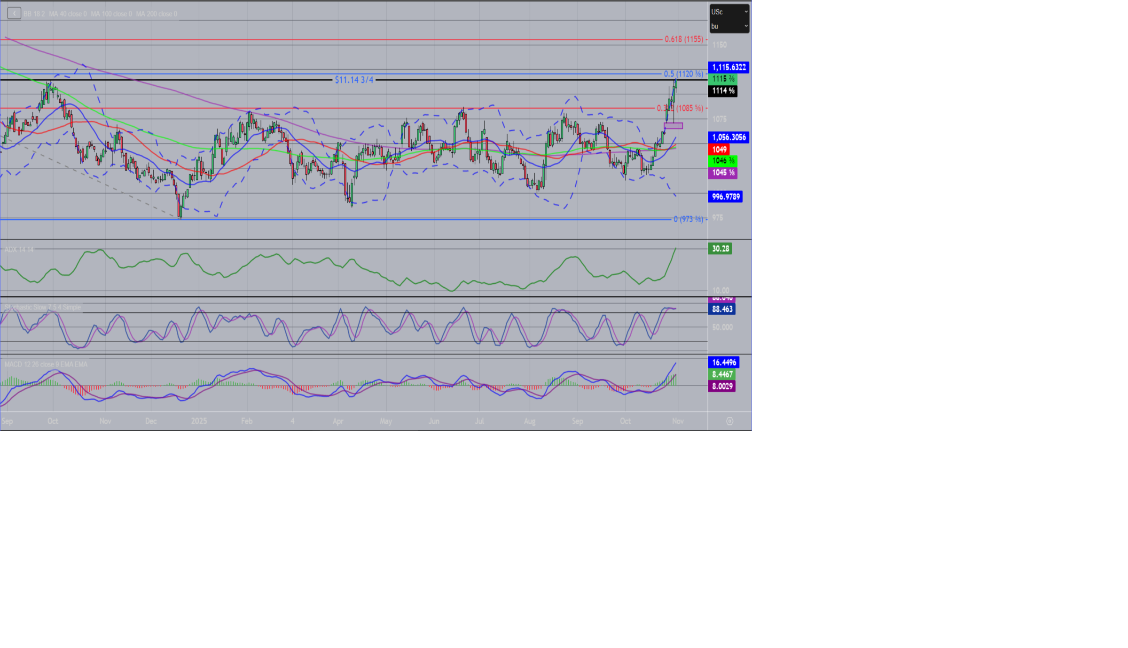Viewport: 1128px width, 648px height.
Task: Select the purple rectangle drawing on the chart
Action: tap(673, 125)
